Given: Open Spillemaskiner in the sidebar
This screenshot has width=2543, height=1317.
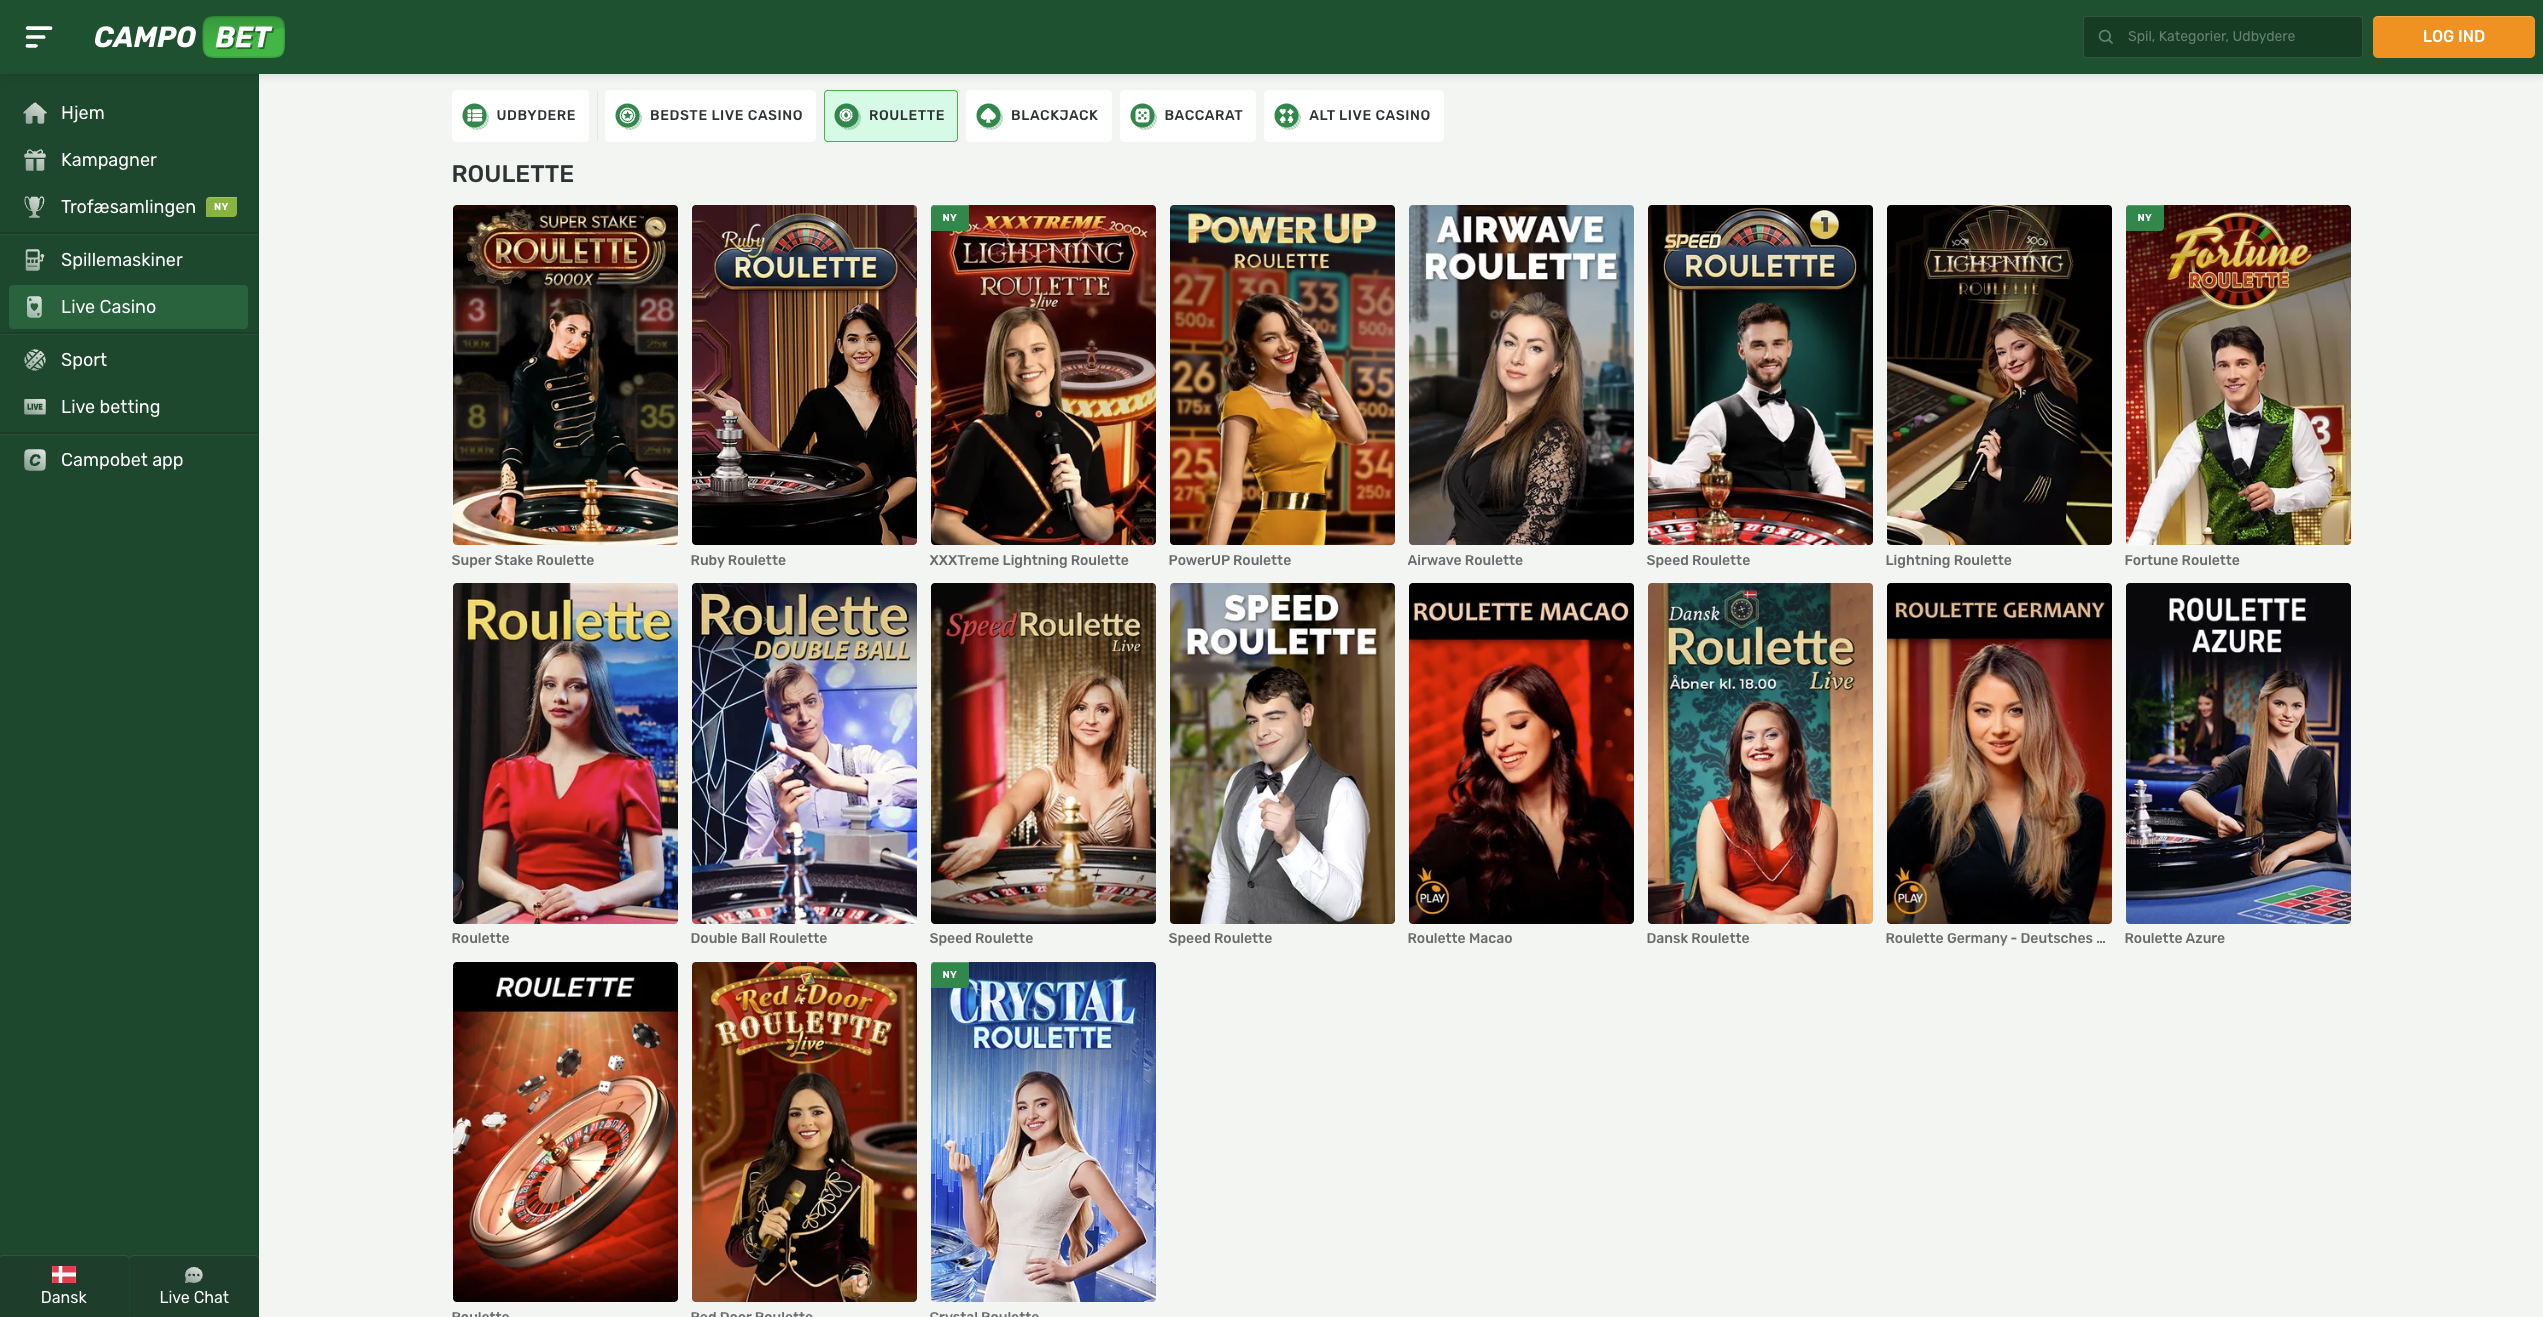Looking at the screenshot, I should pos(129,260).
